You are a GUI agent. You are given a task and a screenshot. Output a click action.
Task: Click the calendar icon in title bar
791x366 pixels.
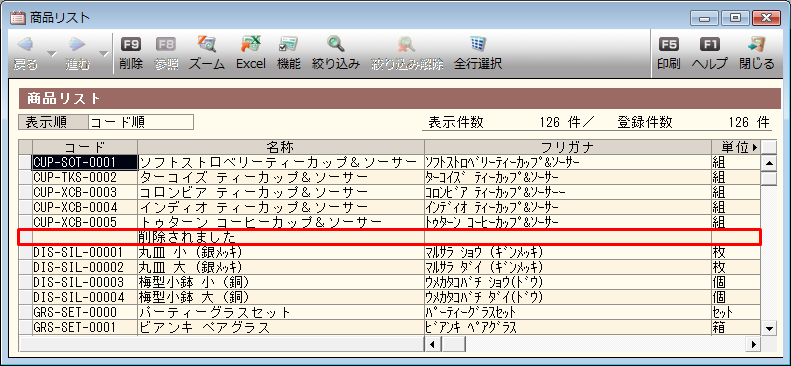click(18, 18)
